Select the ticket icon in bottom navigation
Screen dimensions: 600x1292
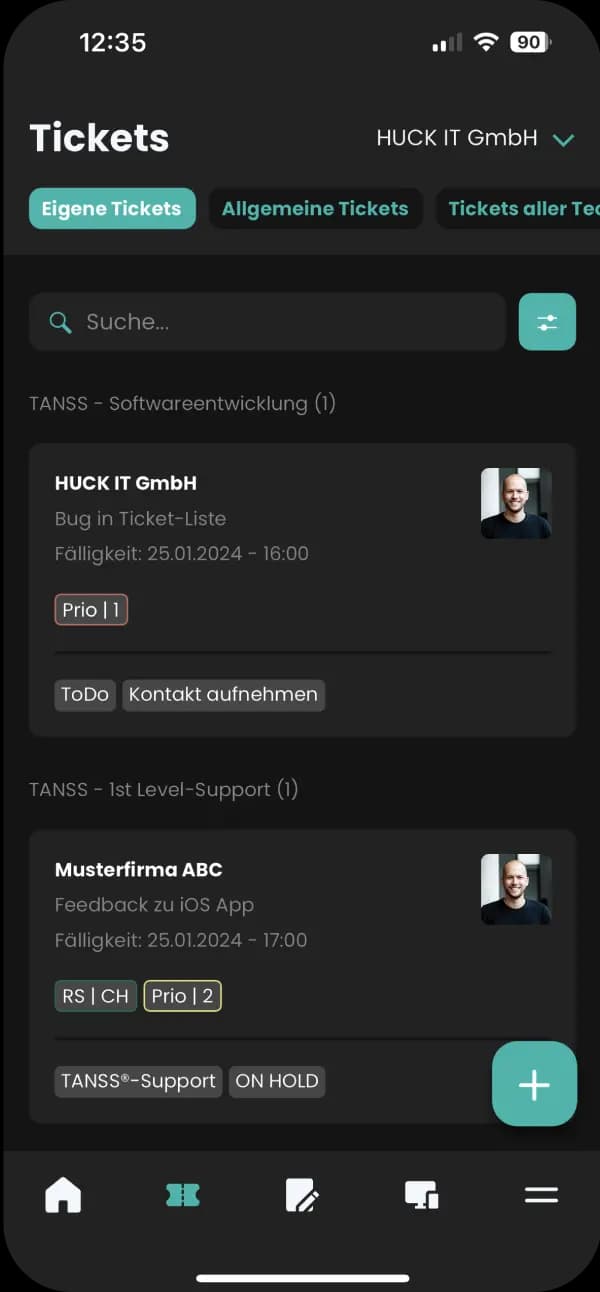183,1195
